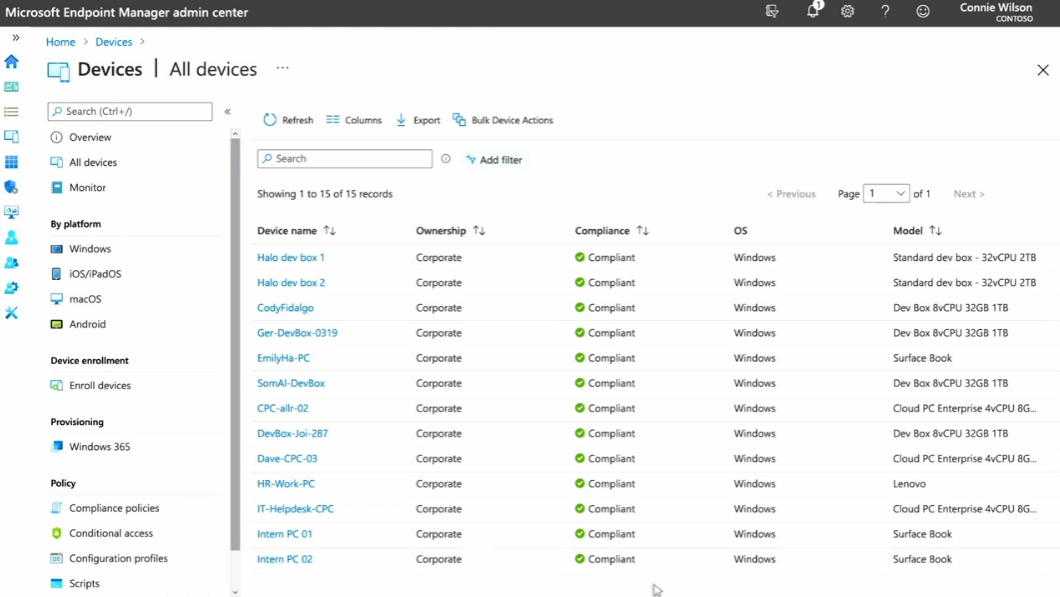Select Windows 365 under Provisioning

pos(99,447)
